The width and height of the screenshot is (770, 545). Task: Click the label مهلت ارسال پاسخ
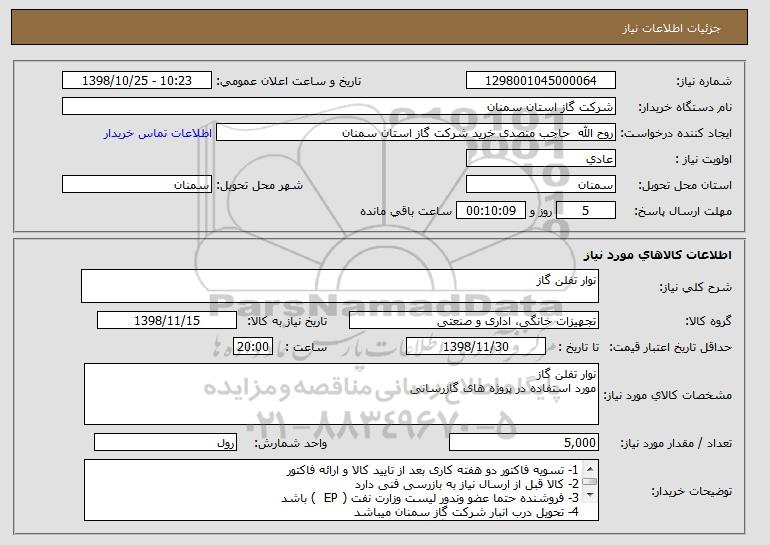pyautogui.click(x=683, y=212)
